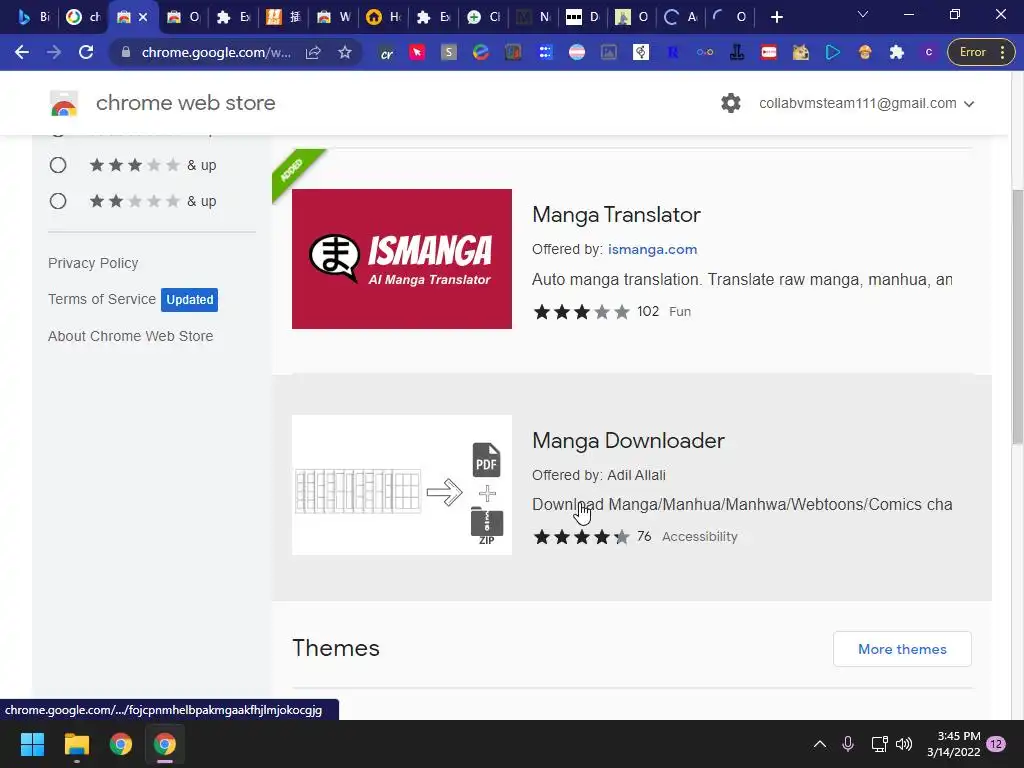Switch to the 'Cl' tab
Viewport: 1024px width, 768px height.
pyautogui.click(x=484, y=17)
